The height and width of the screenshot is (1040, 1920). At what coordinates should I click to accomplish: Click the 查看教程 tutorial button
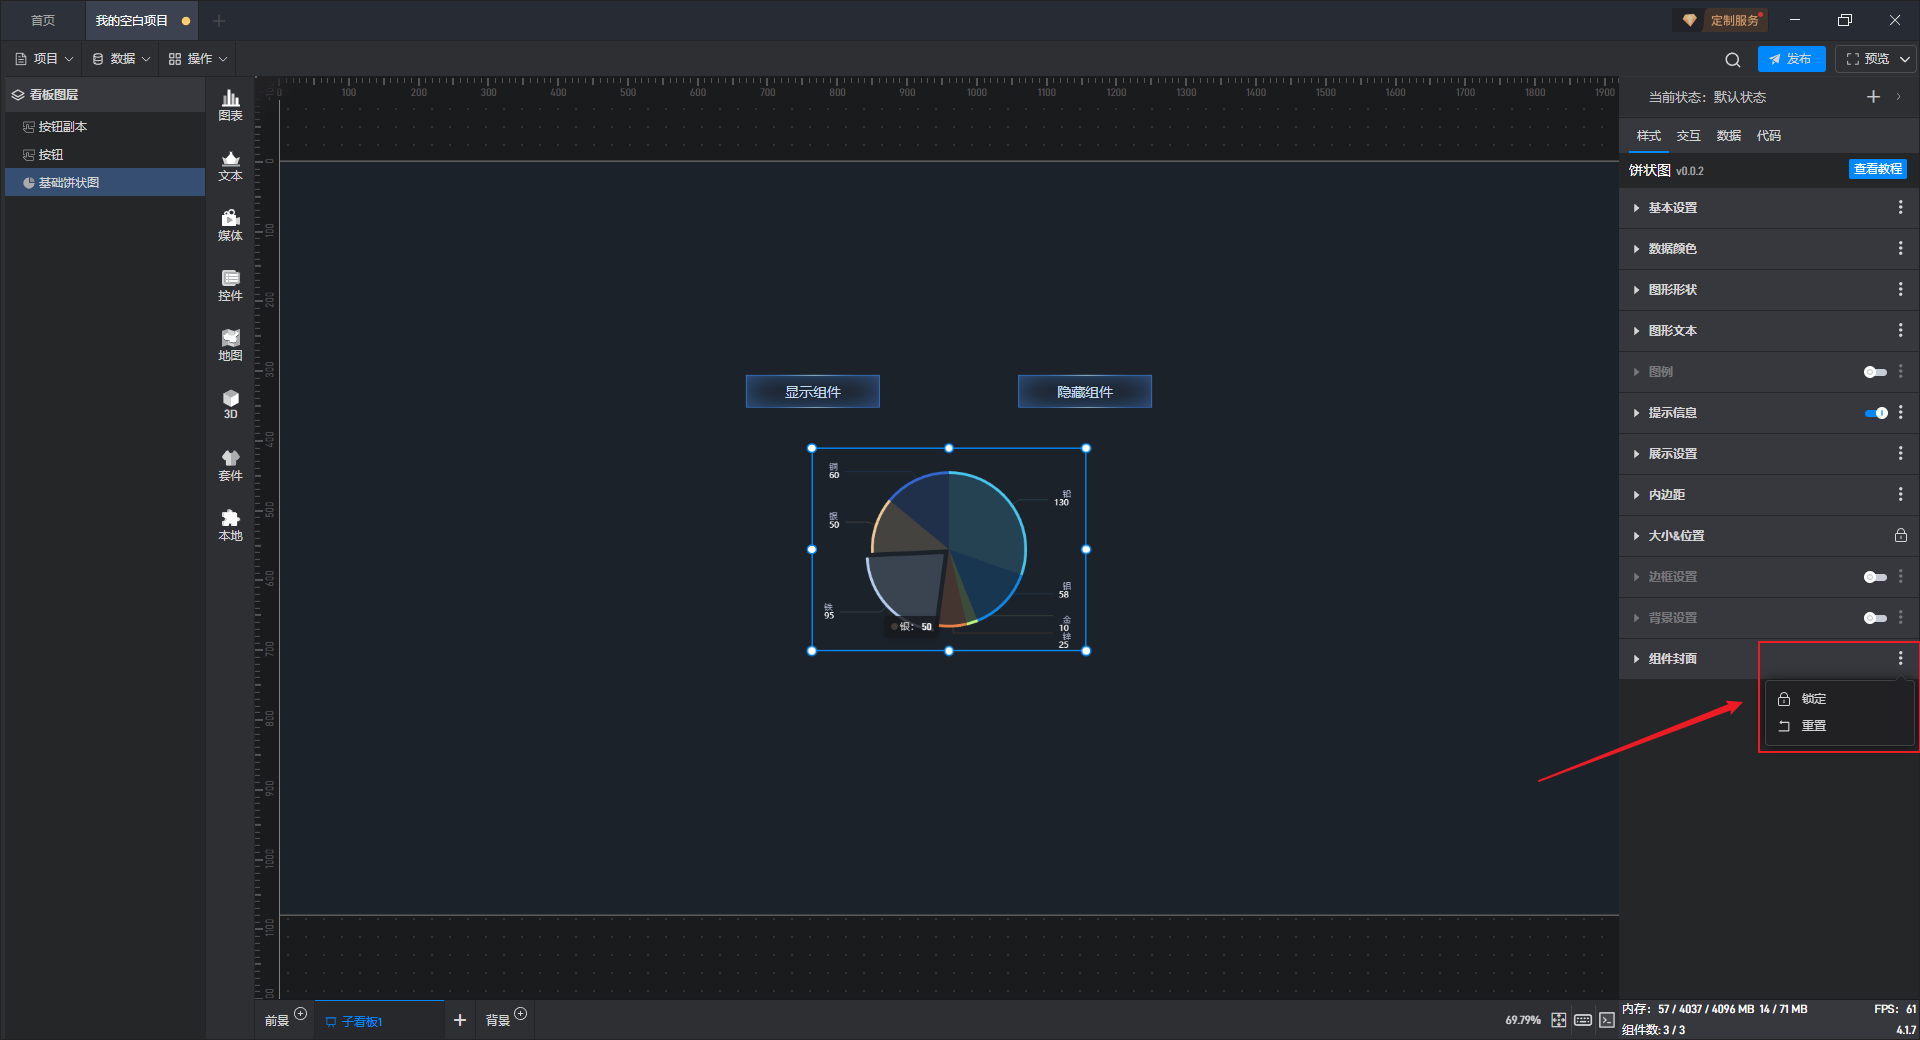point(1877,170)
